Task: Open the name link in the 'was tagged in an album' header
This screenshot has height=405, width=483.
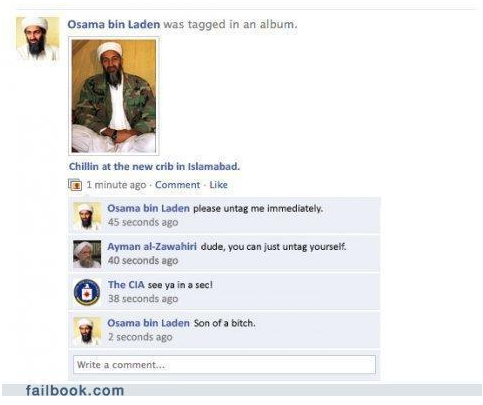Action: (x=114, y=24)
